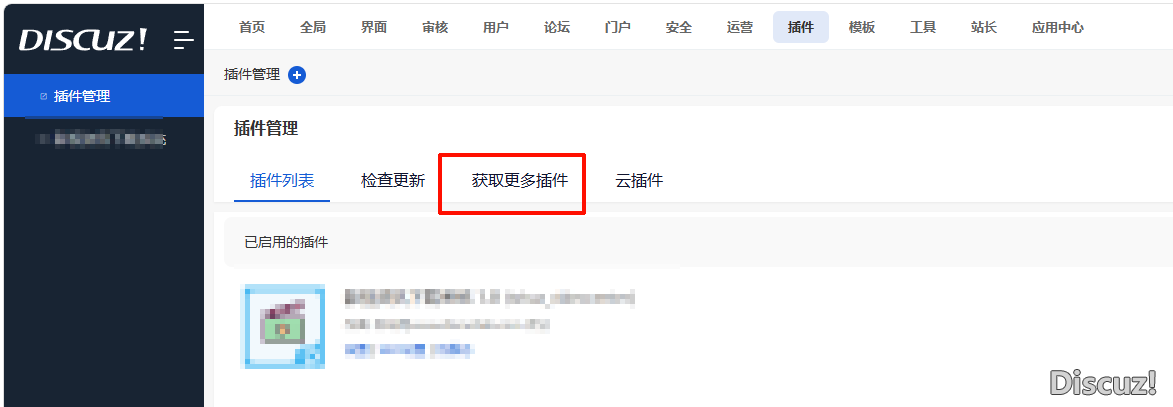Click the Discuz! logo in sidebar
1173x407 pixels.
(83, 40)
